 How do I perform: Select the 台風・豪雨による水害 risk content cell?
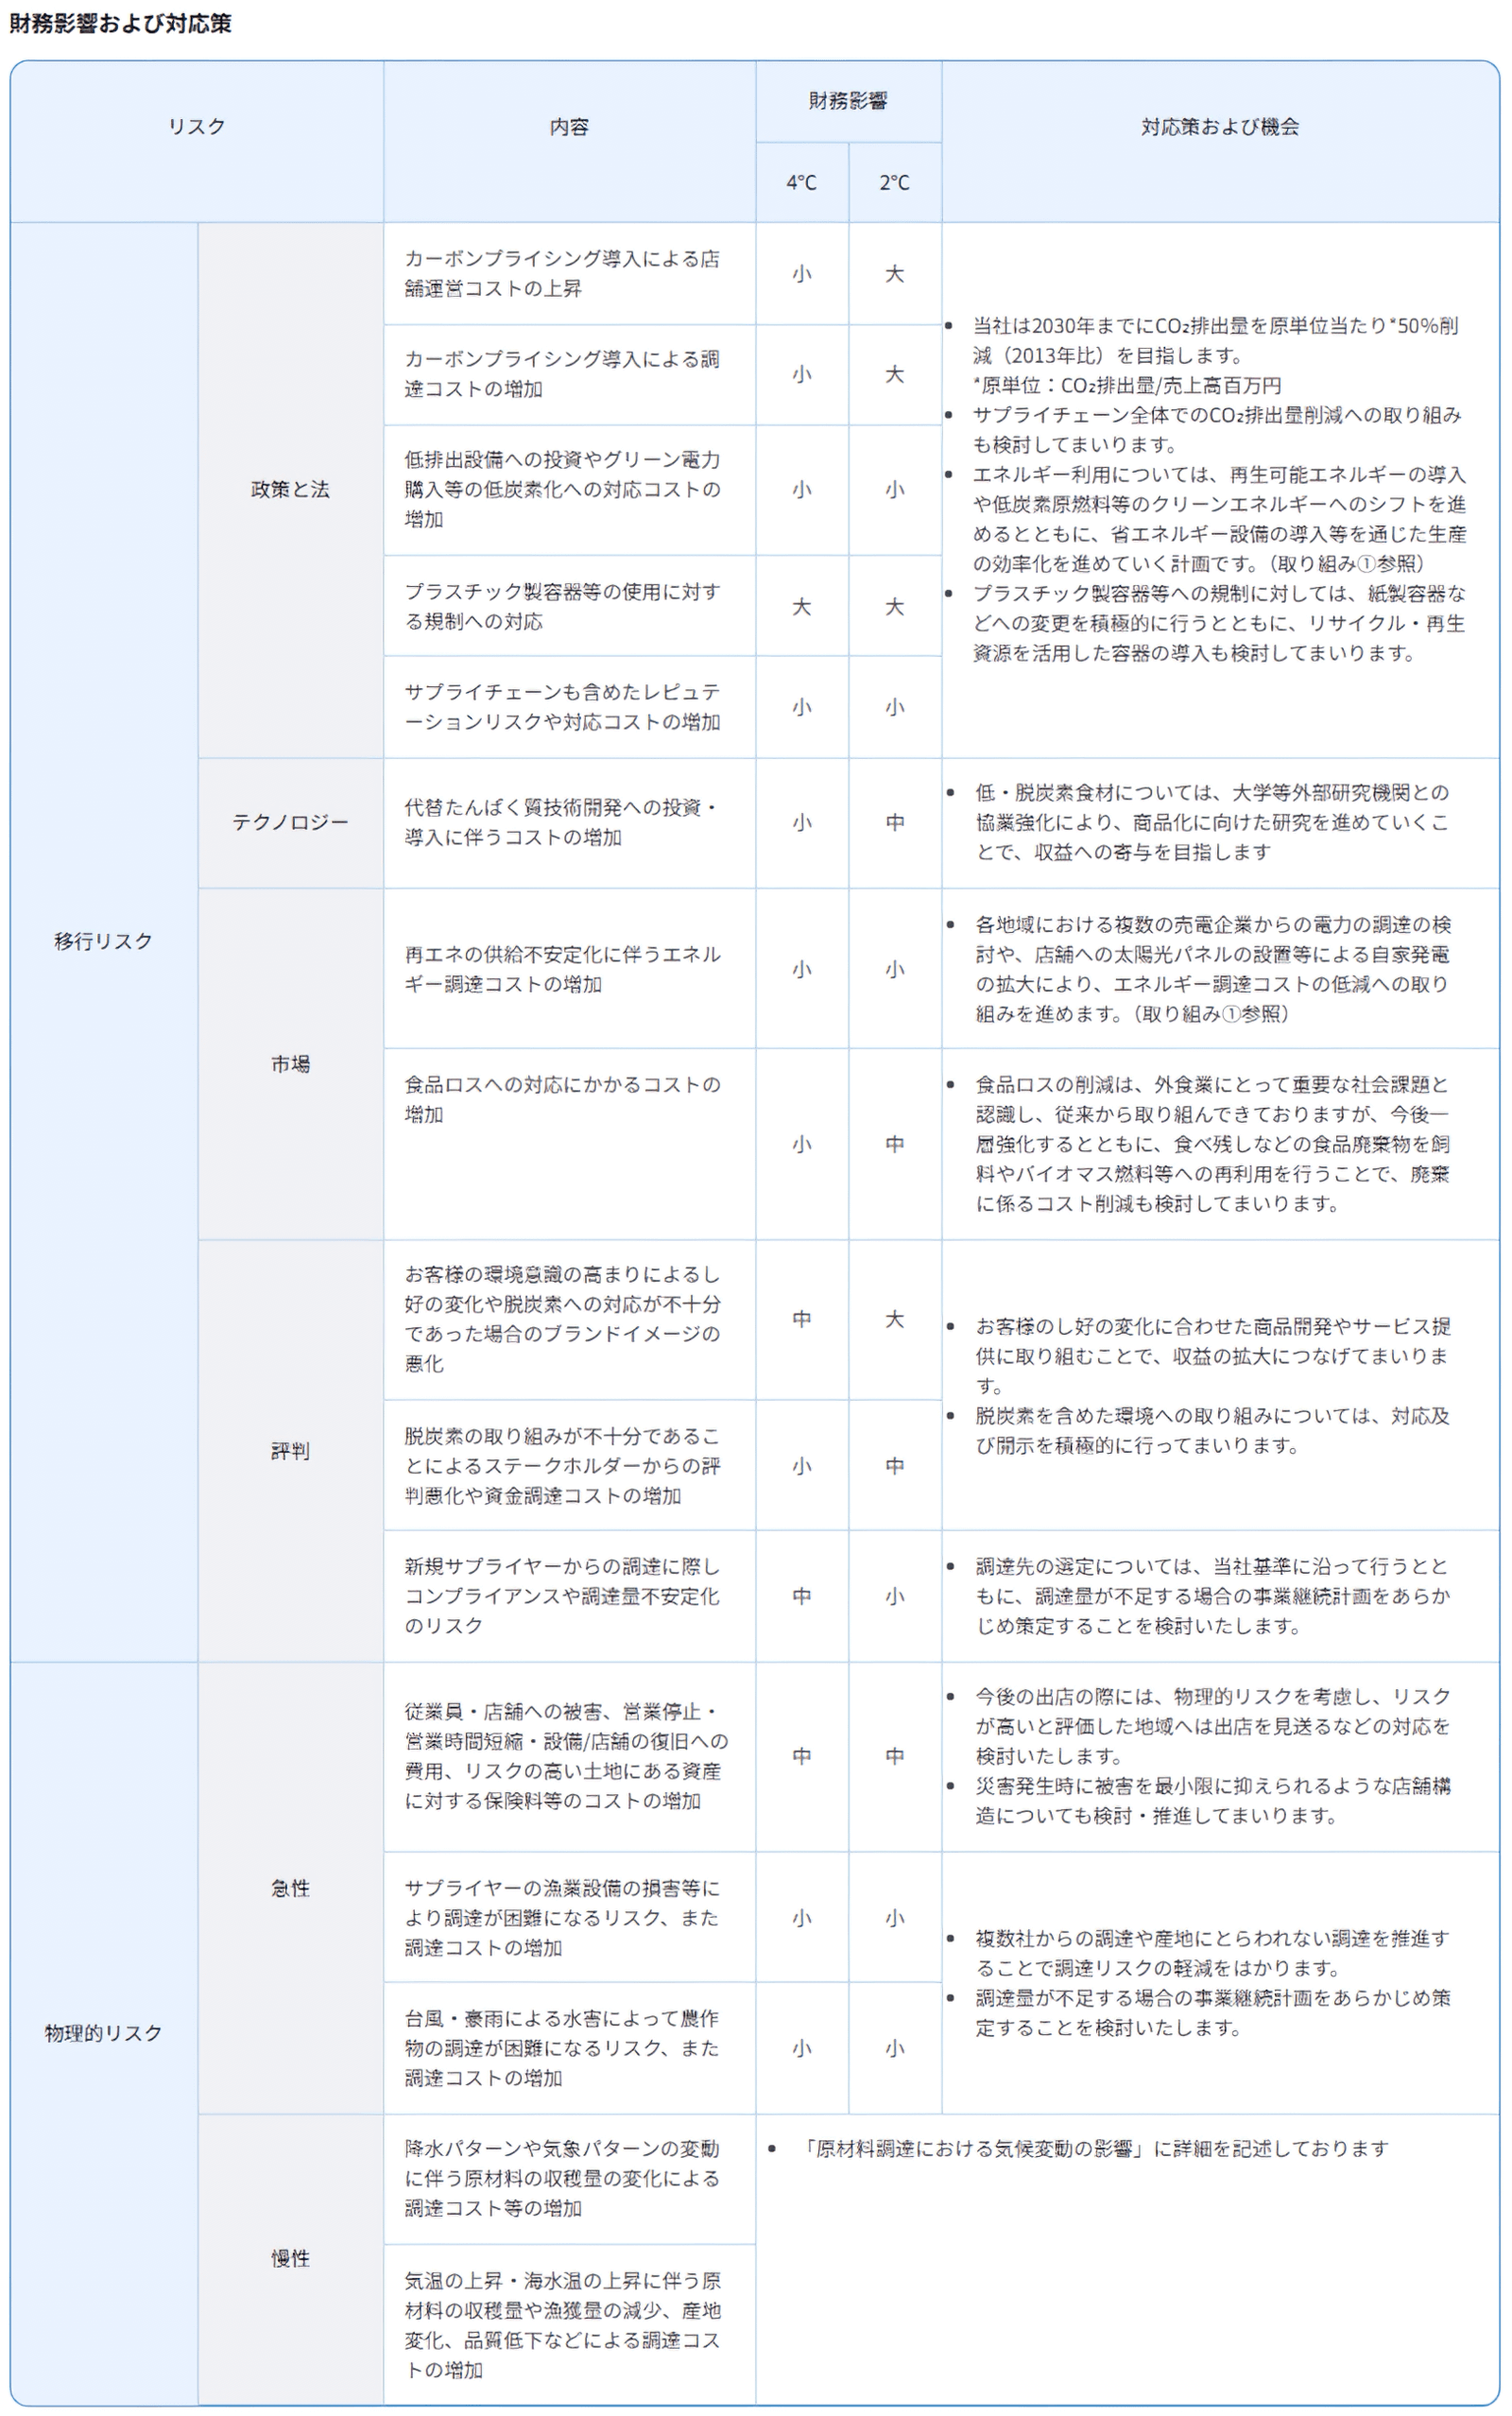point(562,2048)
